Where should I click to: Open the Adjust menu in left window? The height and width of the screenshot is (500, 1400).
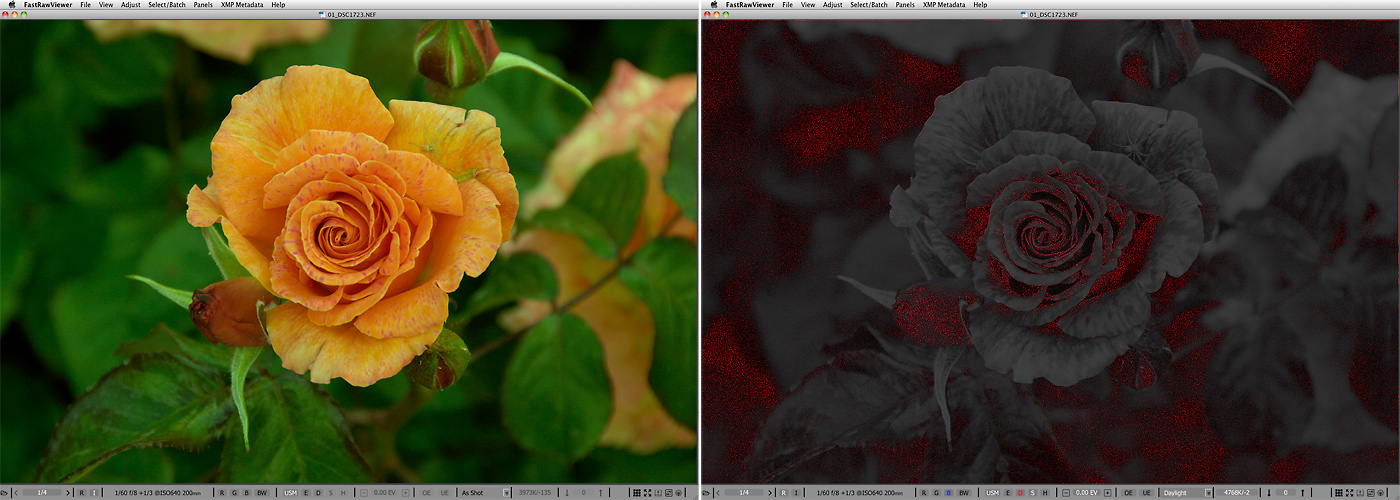[130, 5]
